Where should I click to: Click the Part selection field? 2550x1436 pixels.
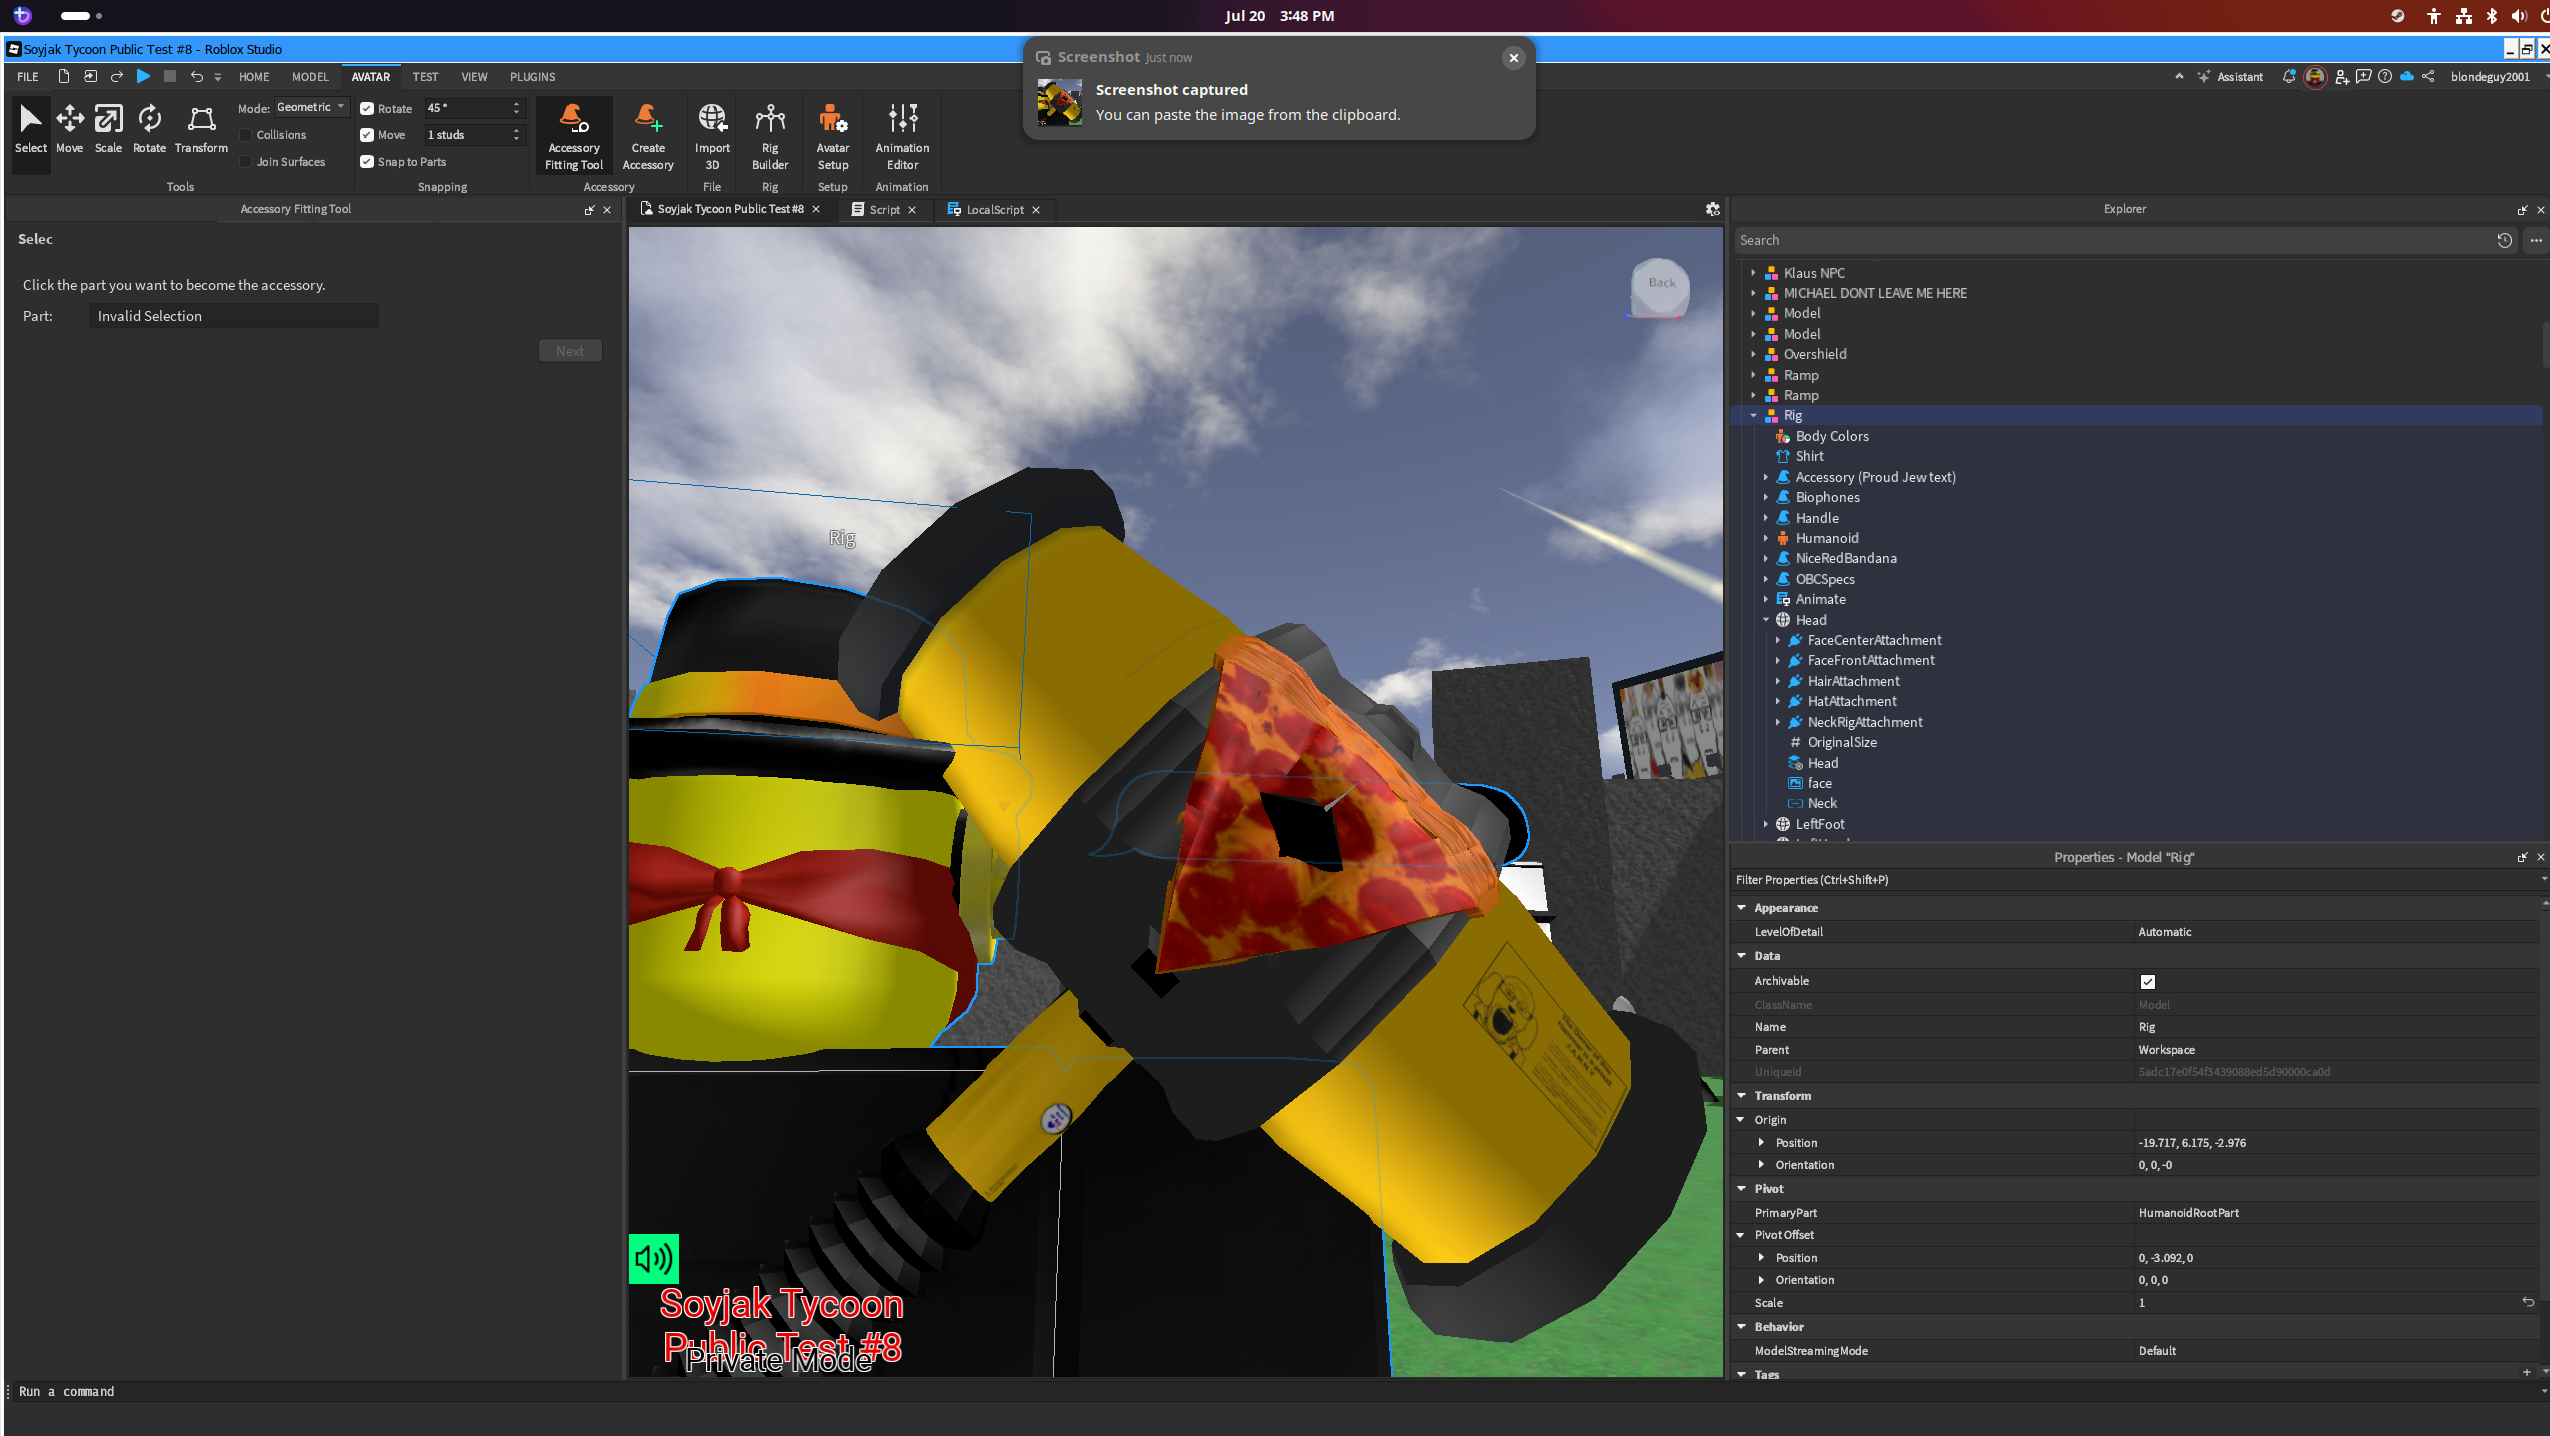pos(233,316)
